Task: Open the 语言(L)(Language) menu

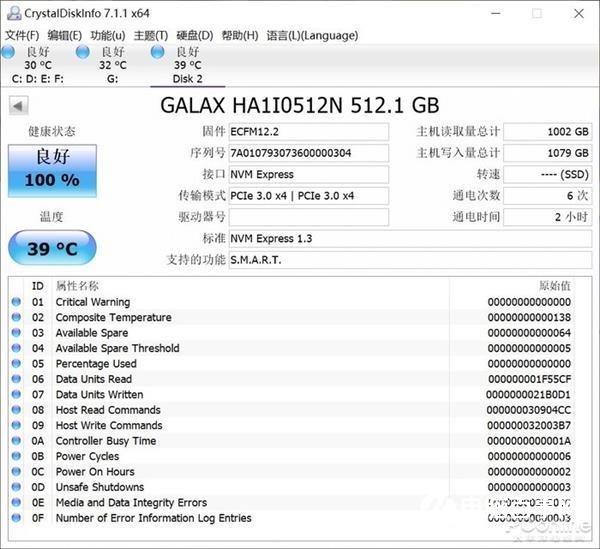Action: point(312,36)
